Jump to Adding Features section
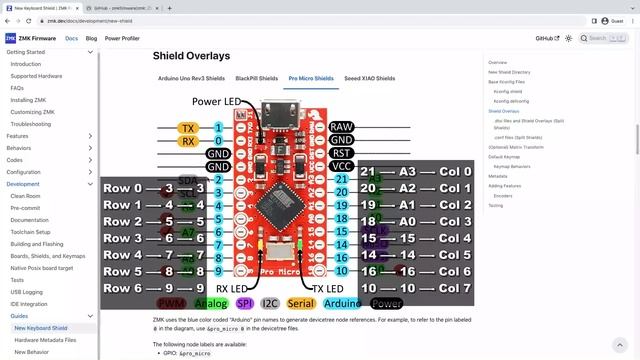 coord(504,186)
